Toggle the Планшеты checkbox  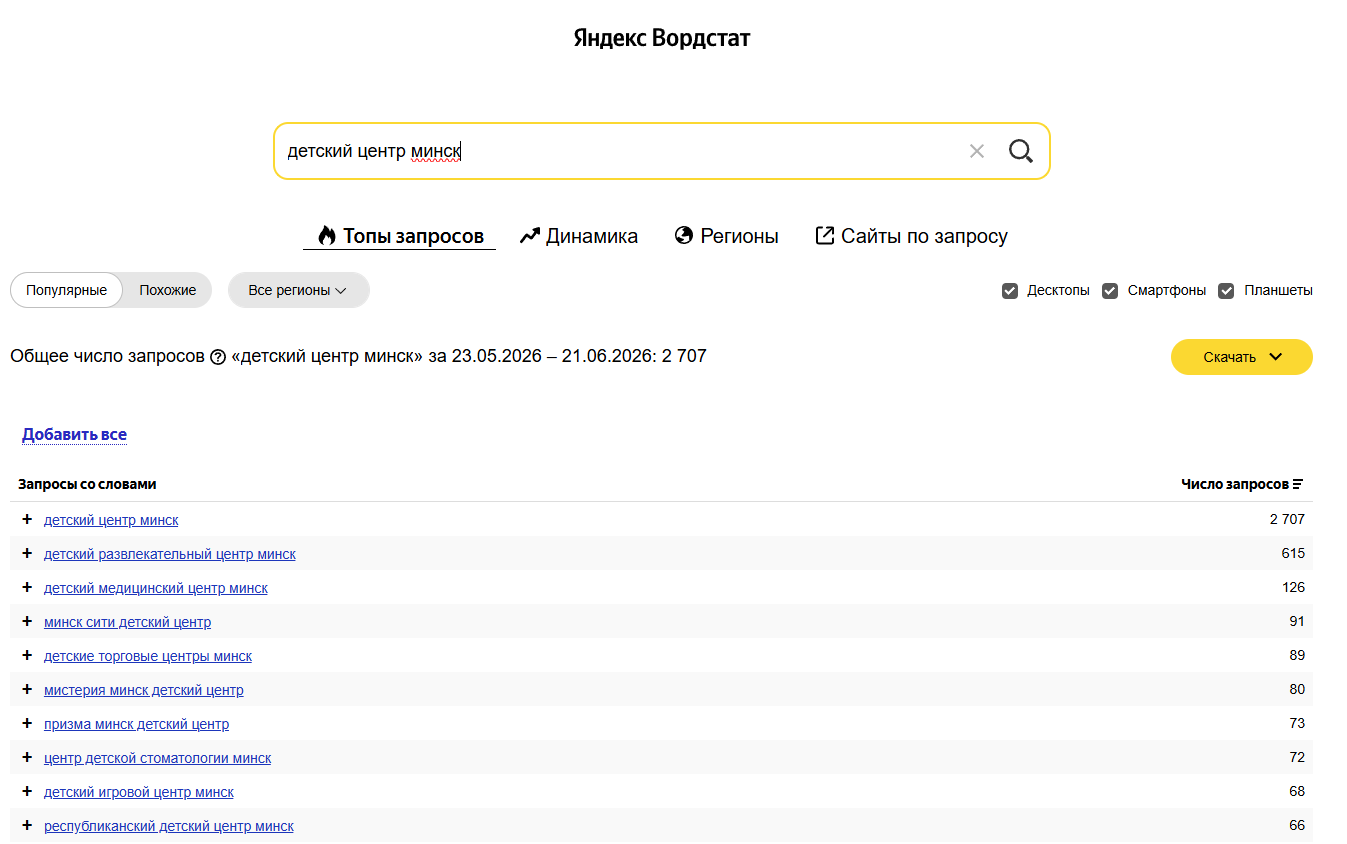(x=1226, y=291)
